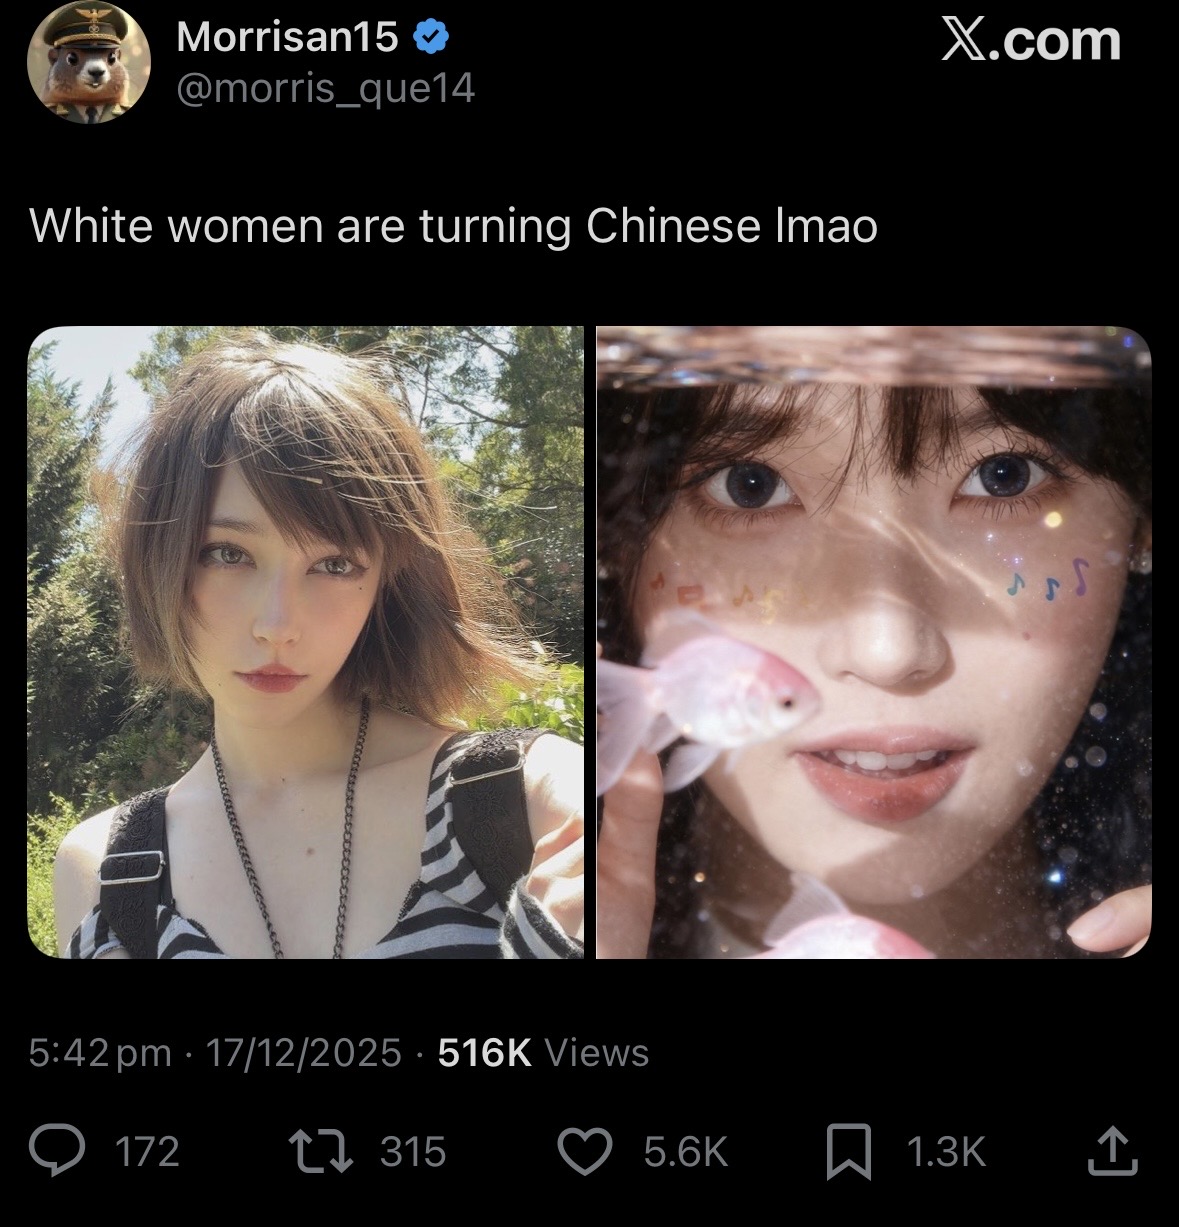Screen dimensions: 1179x1227
Task: Click the 516K Views label
Action: click(544, 1052)
